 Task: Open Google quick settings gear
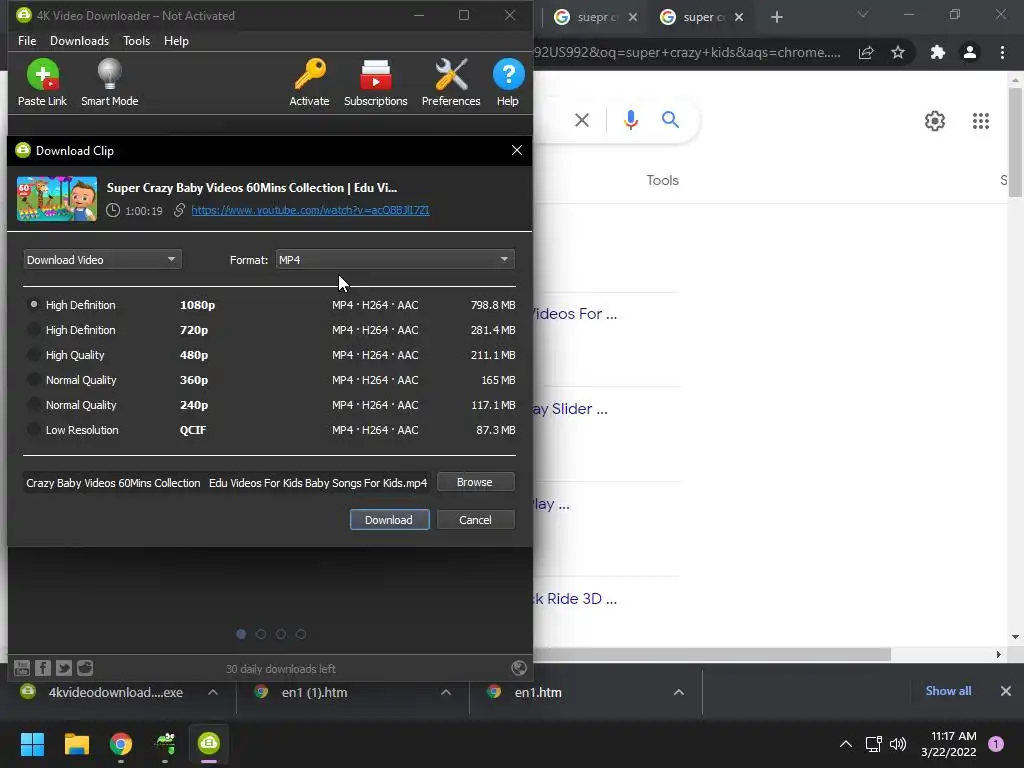tap(935, 121)
